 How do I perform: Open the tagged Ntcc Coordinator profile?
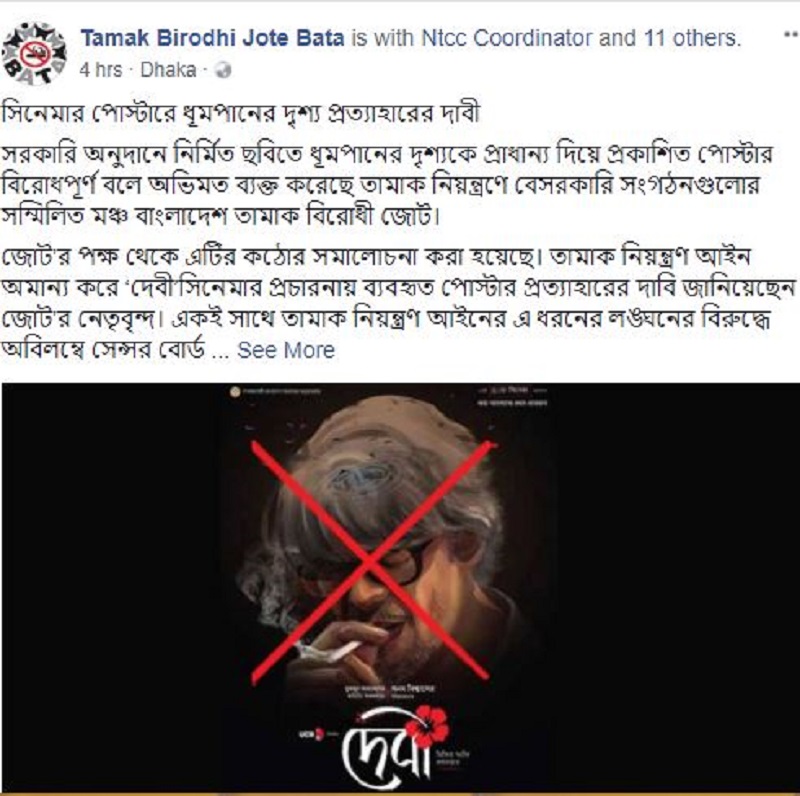point(507,38)
